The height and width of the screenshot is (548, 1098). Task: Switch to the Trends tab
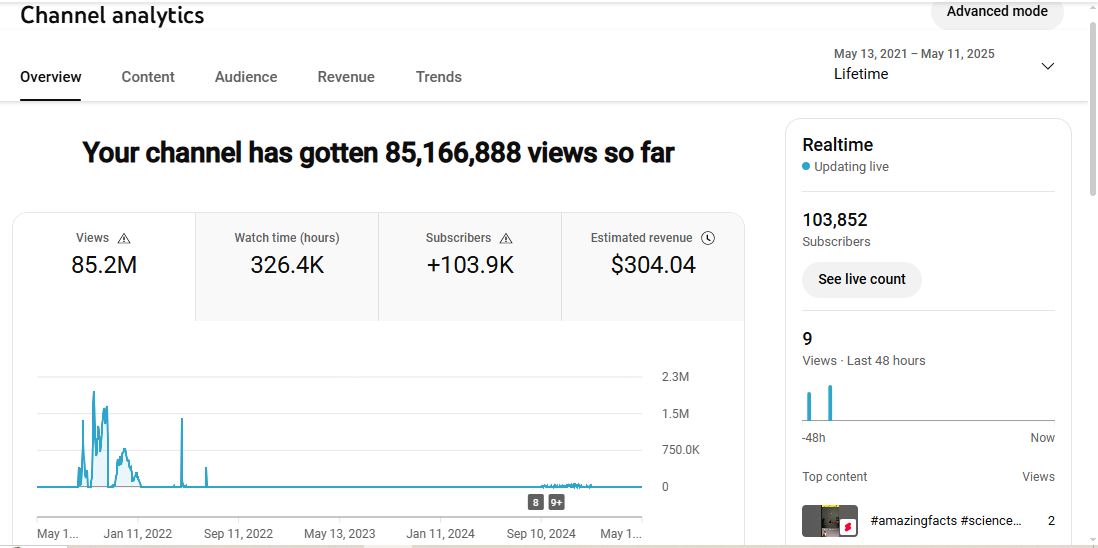tap(439, 77)
